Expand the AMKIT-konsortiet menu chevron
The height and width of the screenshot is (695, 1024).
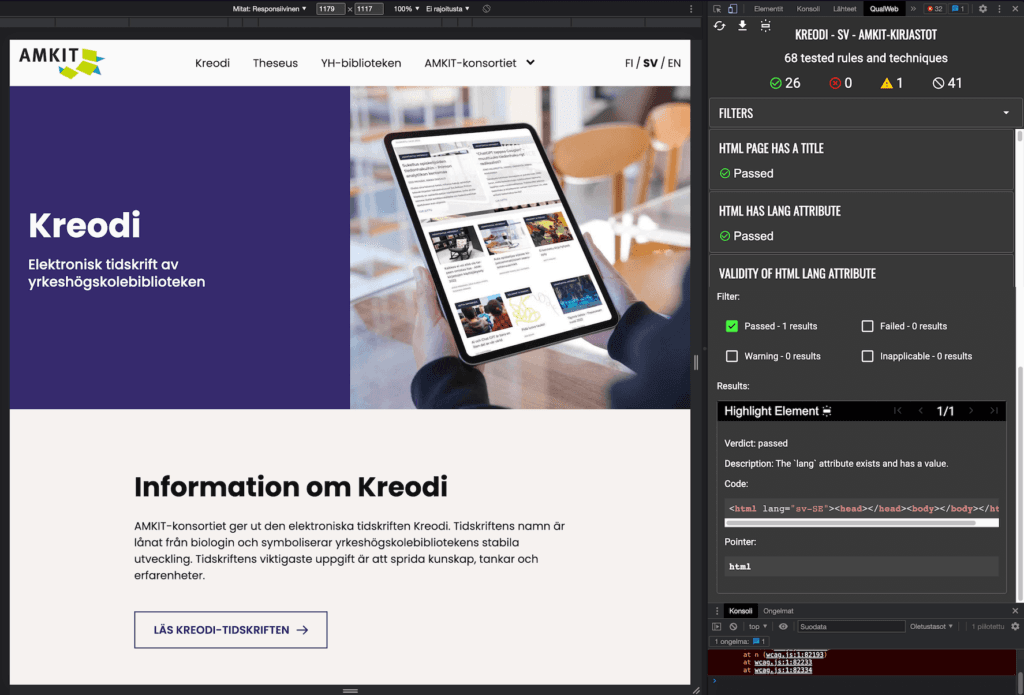(x=530, y=63)
